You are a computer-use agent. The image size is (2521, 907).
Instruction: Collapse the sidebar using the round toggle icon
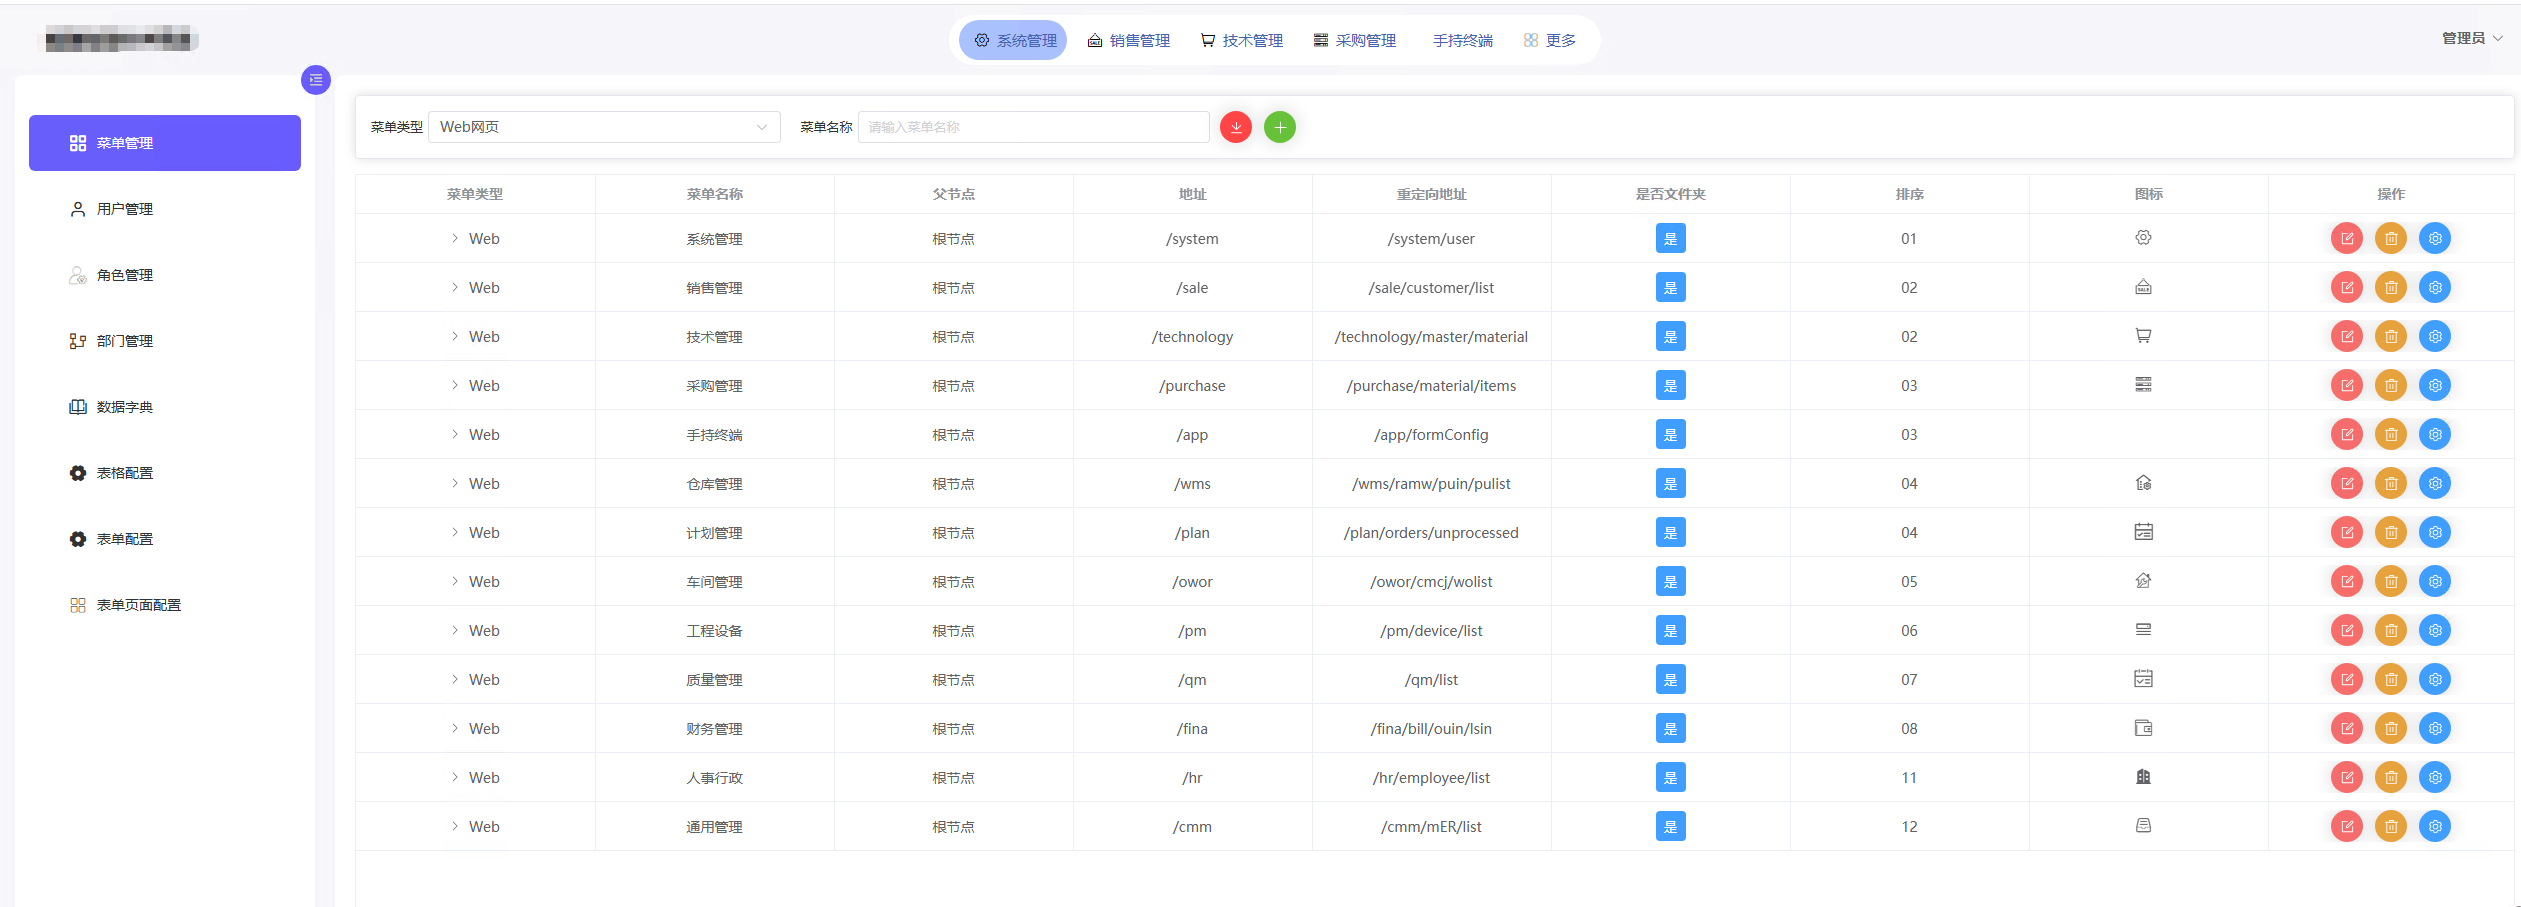[x=316, y=80]
